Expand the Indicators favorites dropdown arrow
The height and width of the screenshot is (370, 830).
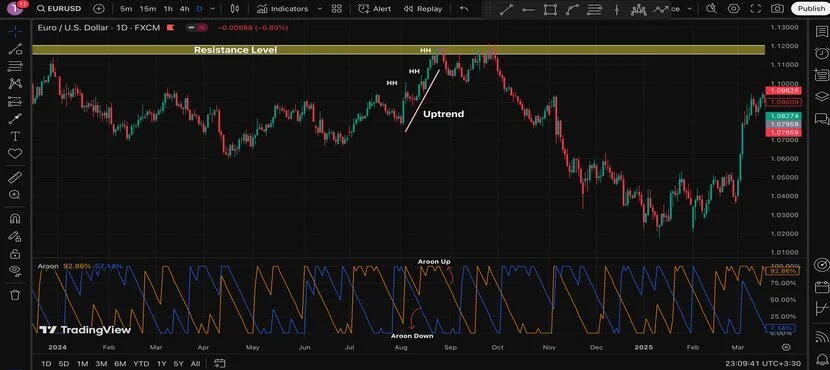[319, 8]
